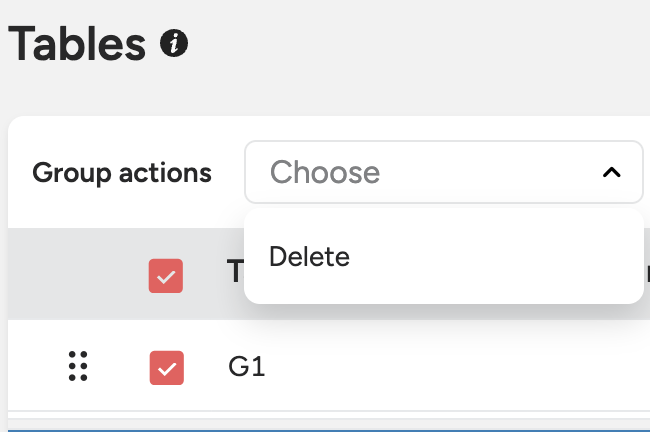Viewport: 650px width, 432px height.
Task: Click the Group actions label
Action: [122, 173]
